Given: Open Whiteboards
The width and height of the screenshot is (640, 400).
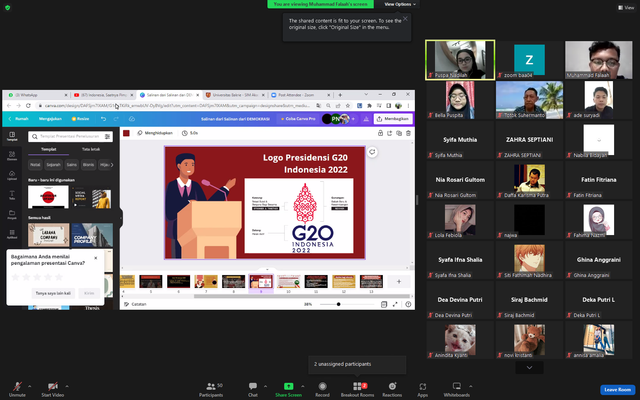Looking at the screenshot, I should click(457, 389).
